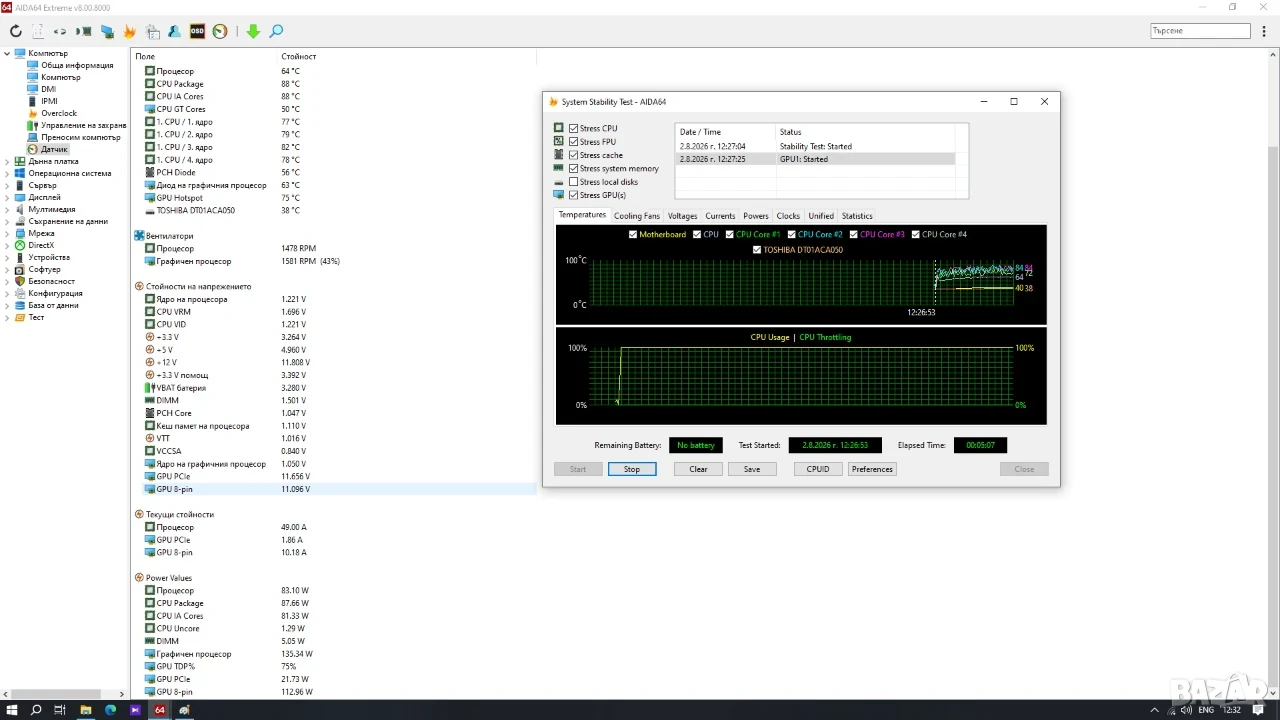This screenshot has height=720, width=1280.
Task: Select Управление на захранването tree item
Action: (x=78, y=125)
